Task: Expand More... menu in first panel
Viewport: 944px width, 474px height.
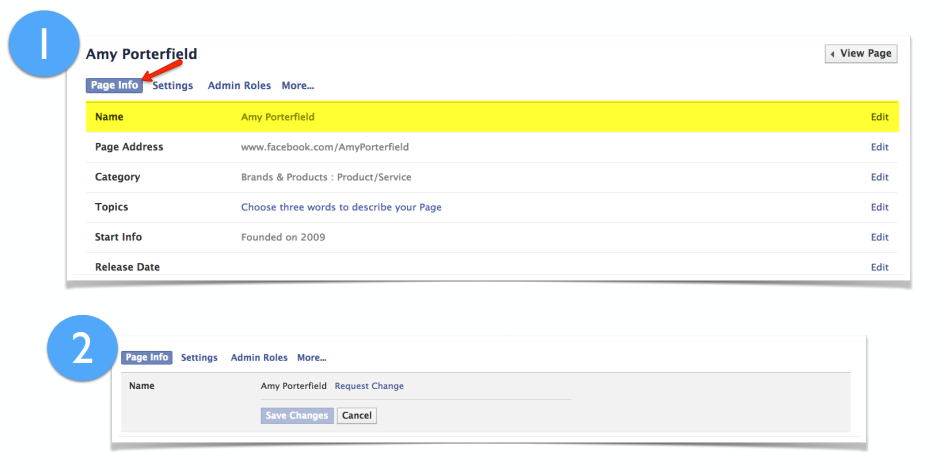Action: point(298,86)
